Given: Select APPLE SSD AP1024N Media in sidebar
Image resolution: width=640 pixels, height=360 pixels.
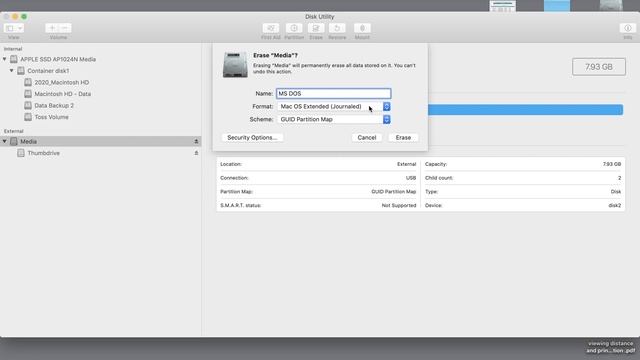Looking at the screenshot, I should coord(58,59).
